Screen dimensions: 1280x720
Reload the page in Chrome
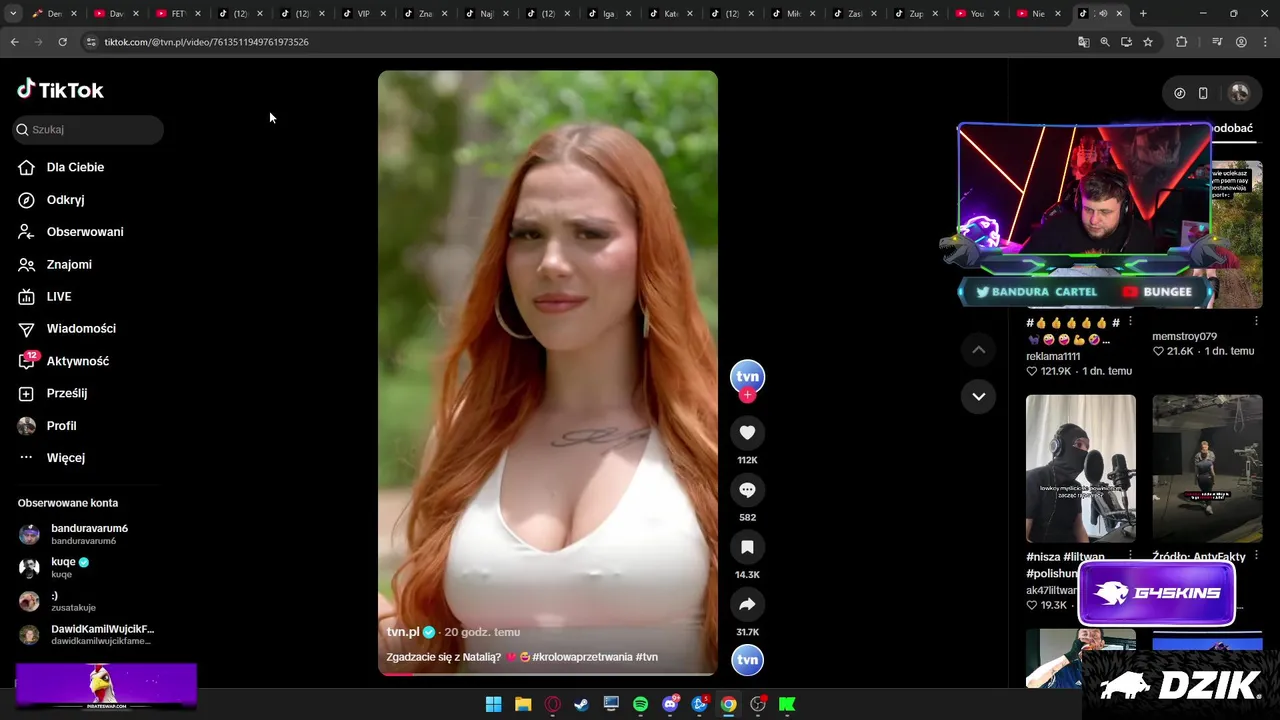click(62, 42)
